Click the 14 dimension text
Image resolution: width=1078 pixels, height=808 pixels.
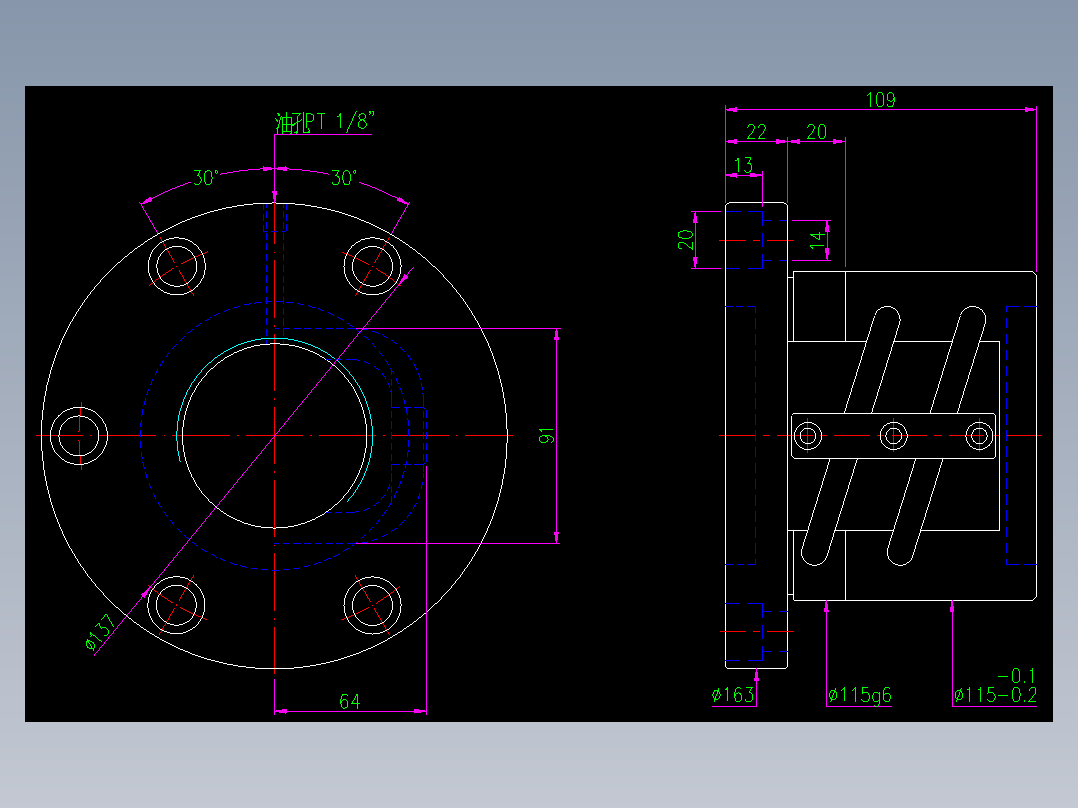coord(817,239)
